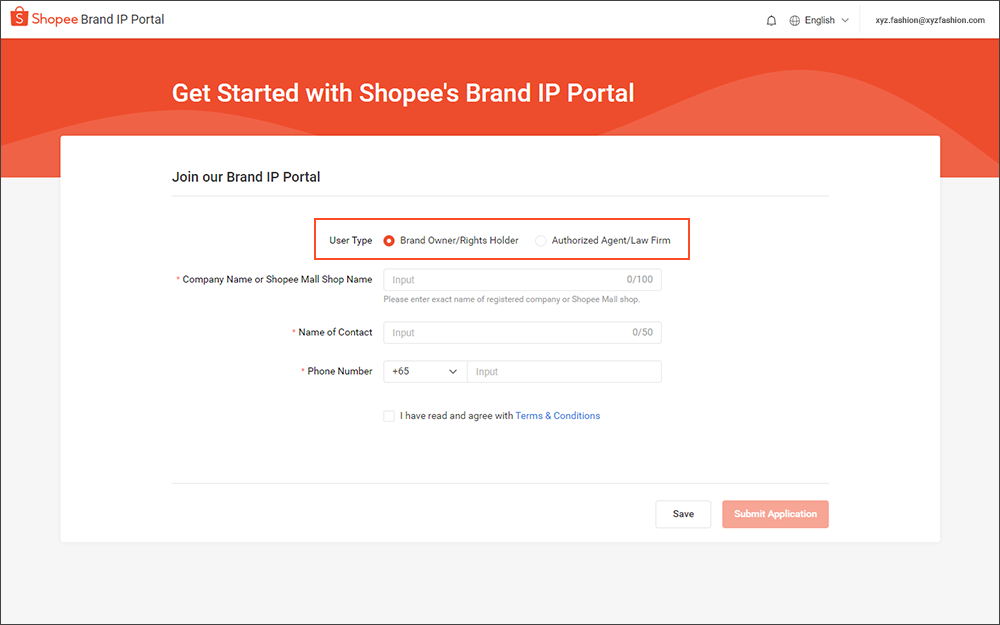Click the Authorized Agent/Law Firm label text
1000x625 pixels.
pos(611,241)
